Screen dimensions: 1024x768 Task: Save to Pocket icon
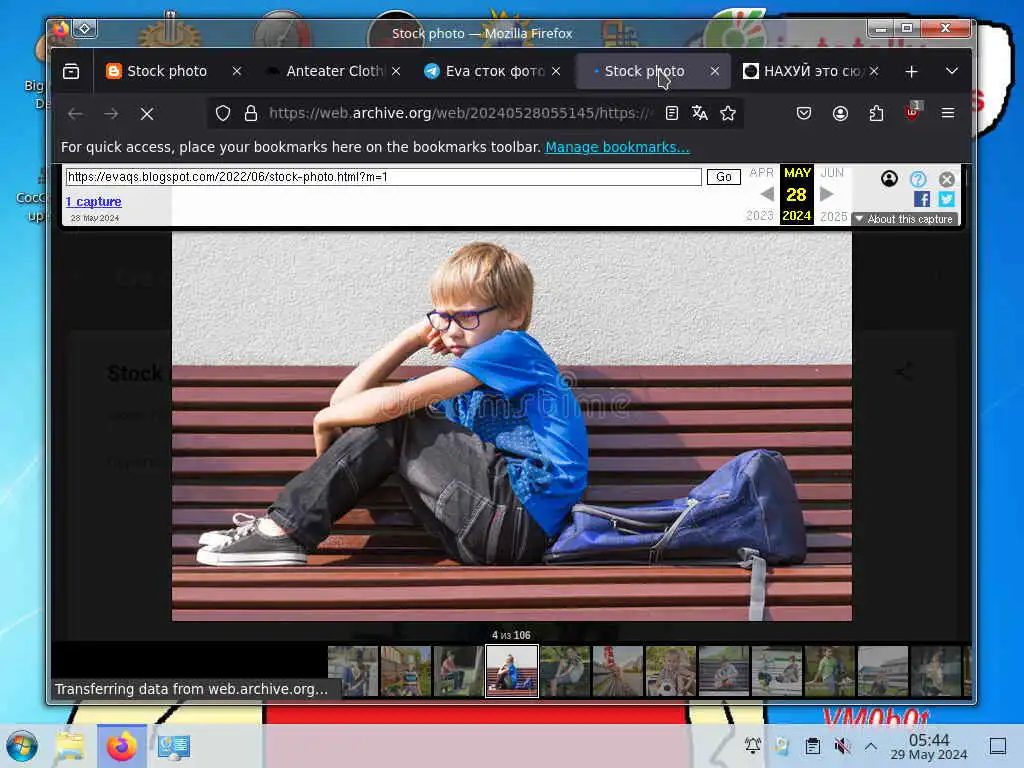point(804,113)
